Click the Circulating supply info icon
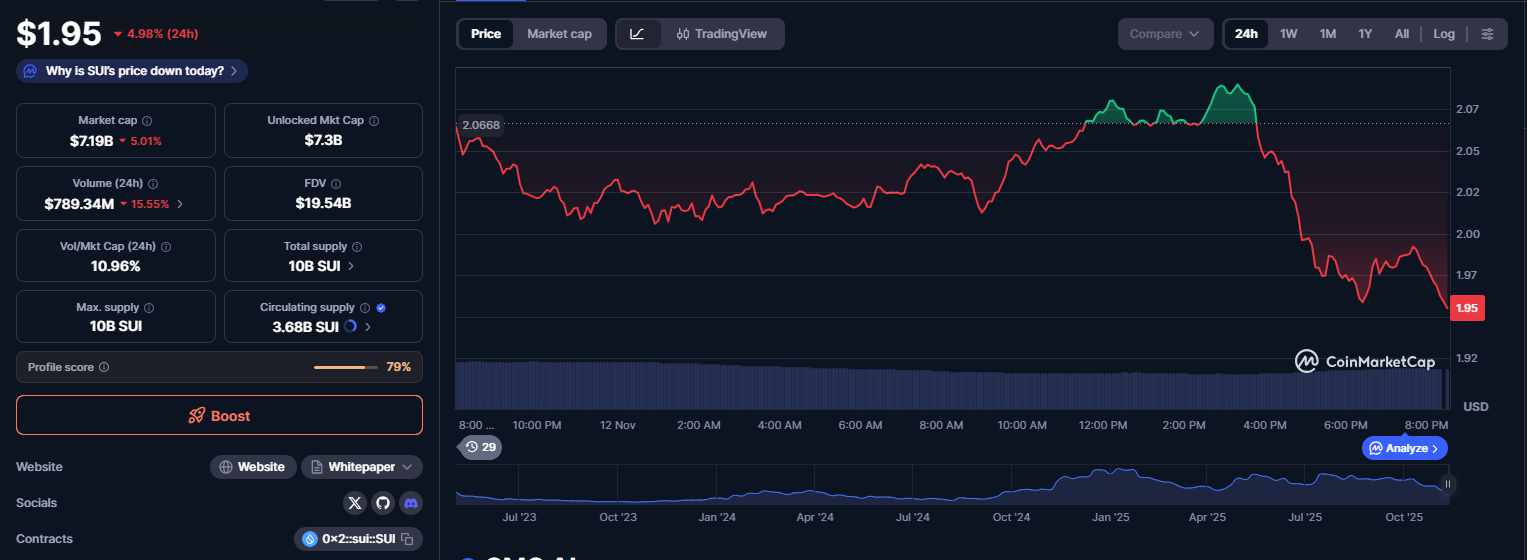 [365, 308]
